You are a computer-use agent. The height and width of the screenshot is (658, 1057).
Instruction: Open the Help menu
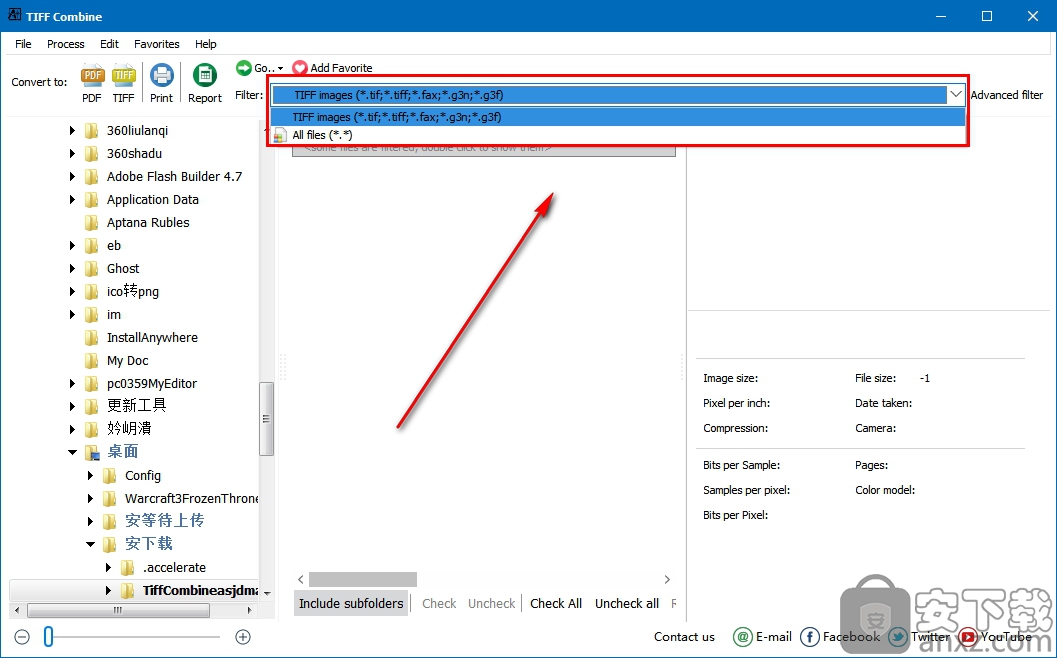coord(206,44)
